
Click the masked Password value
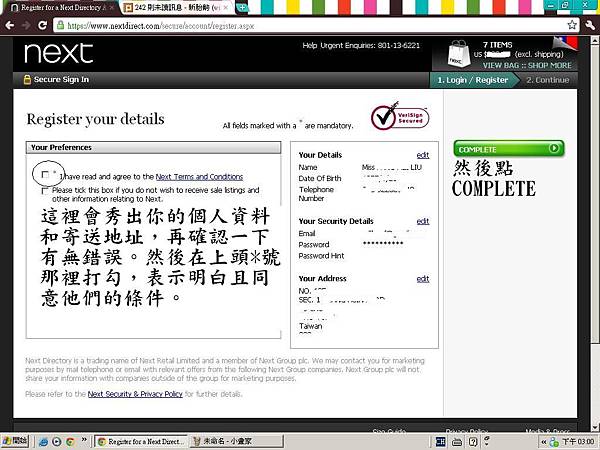point(383,243)
